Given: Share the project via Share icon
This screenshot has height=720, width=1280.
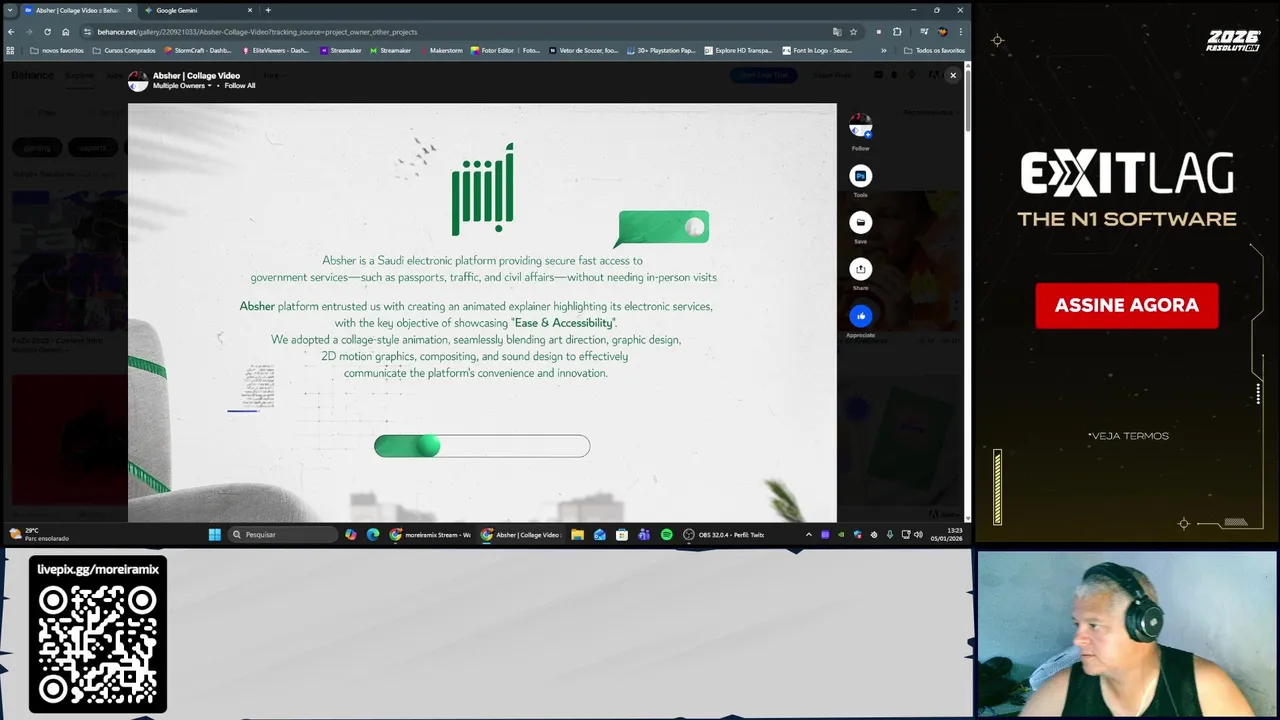Looking at the screenshot, I should coord(860,269).
